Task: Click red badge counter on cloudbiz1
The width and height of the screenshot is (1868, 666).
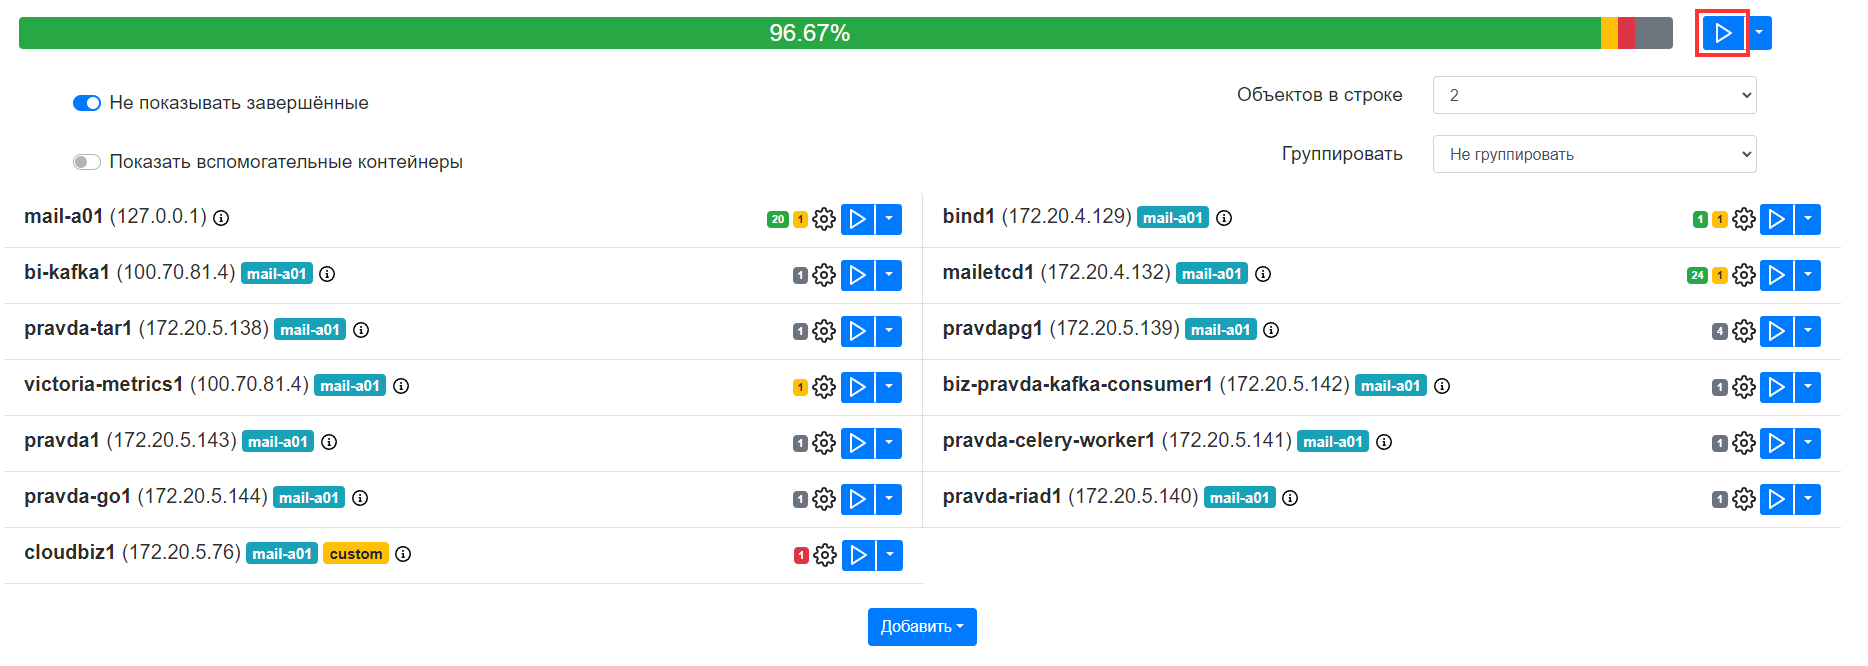Action: [x=801, y=555]
